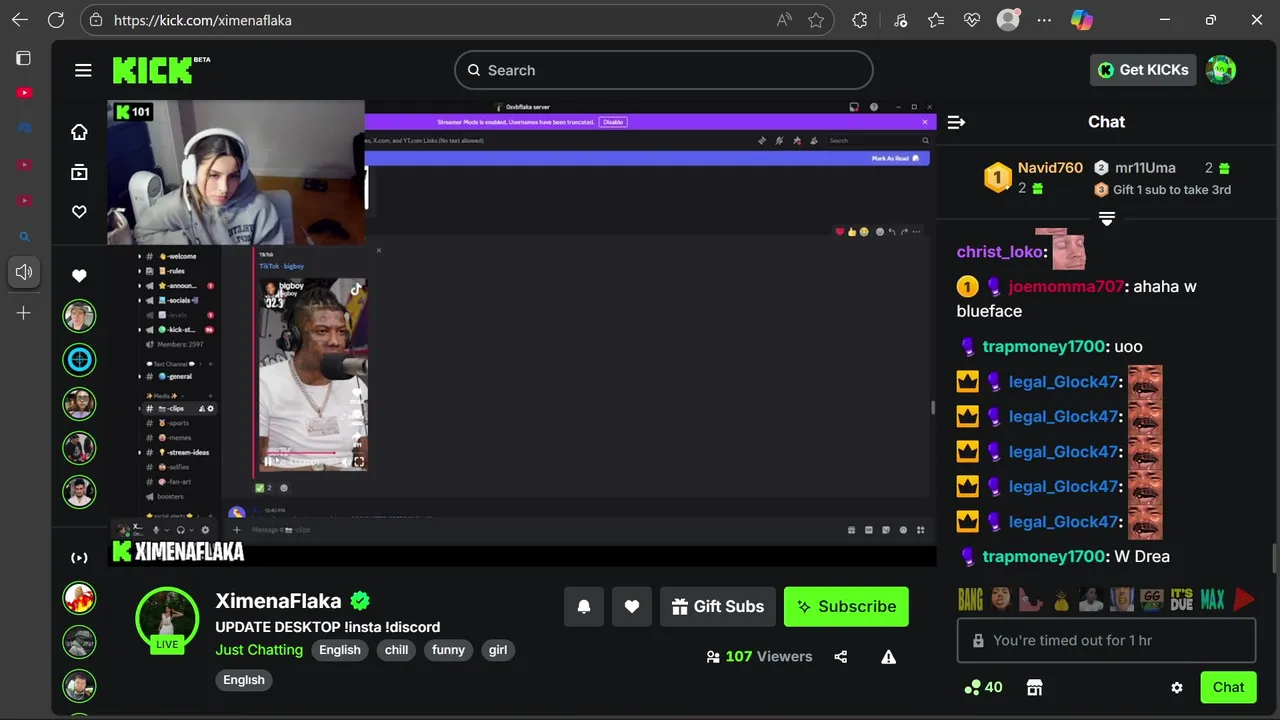Add this page to favorites star
1280x720 pixels.
[x=816, y=20]
